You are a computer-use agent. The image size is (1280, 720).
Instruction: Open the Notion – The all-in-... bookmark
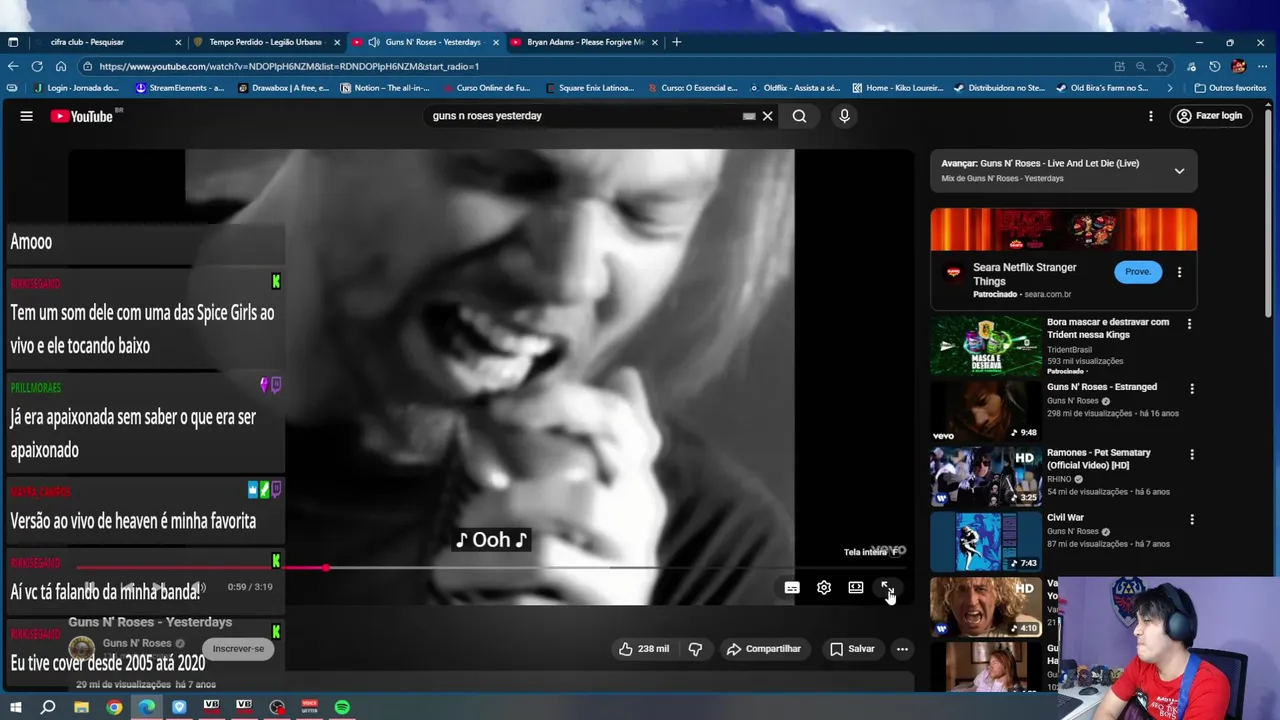385,88
